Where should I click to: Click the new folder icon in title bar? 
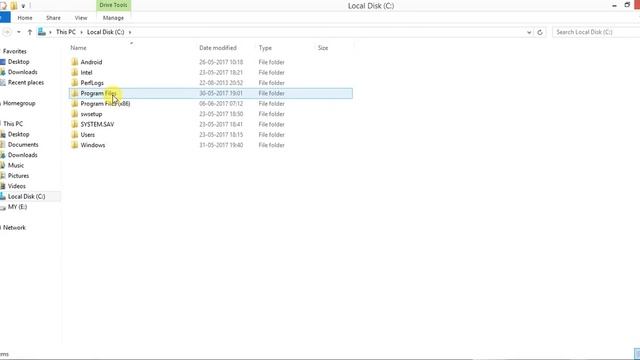coord(14,6)
